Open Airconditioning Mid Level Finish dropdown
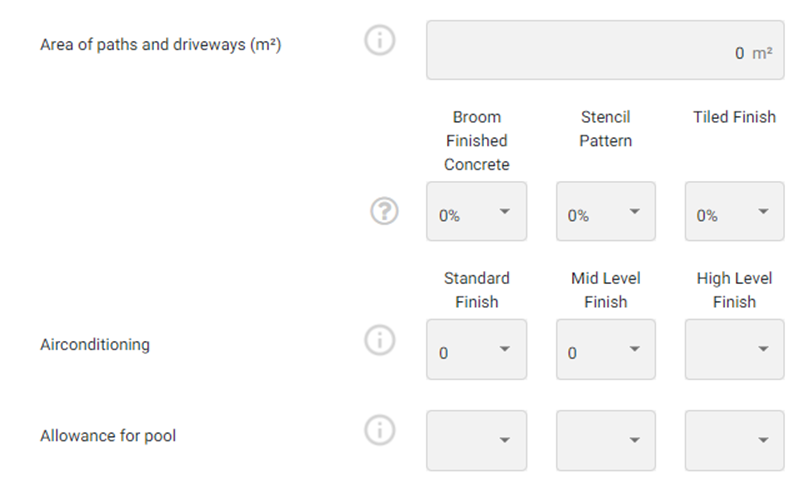This screenshot has width=811, height=495. 606,350
